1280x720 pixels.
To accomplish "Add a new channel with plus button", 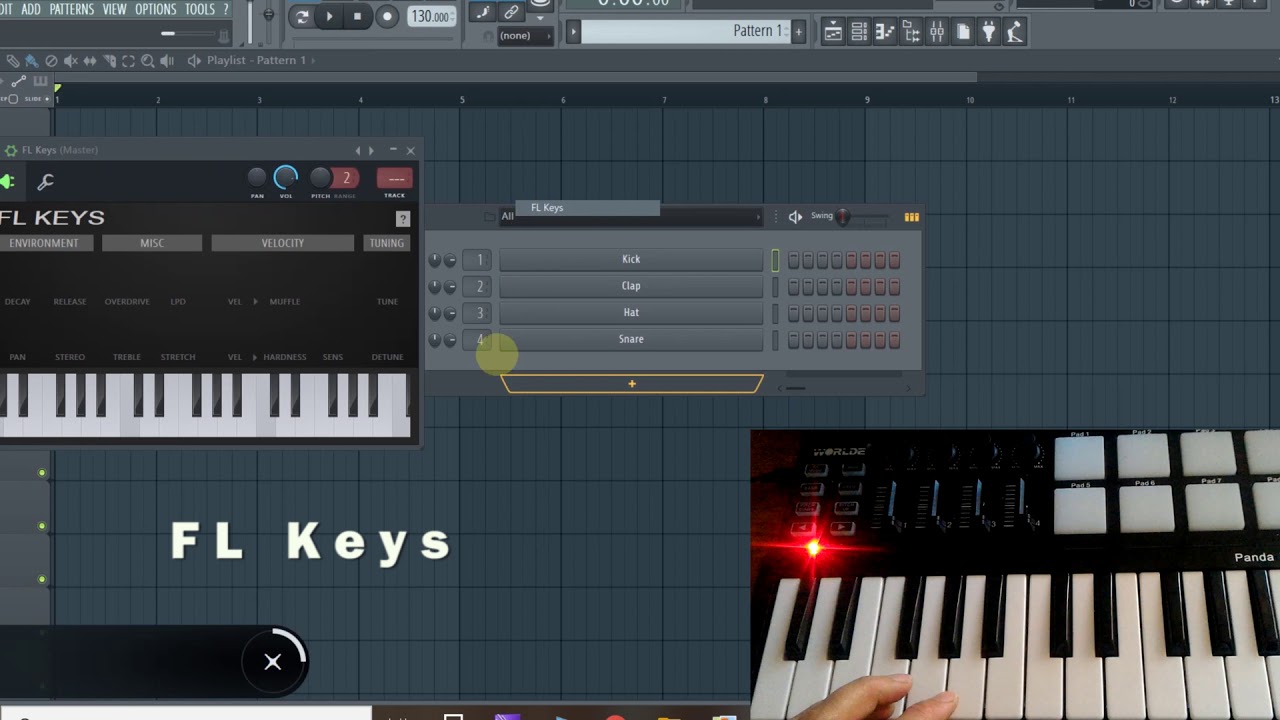I will (x=632, y=384).
